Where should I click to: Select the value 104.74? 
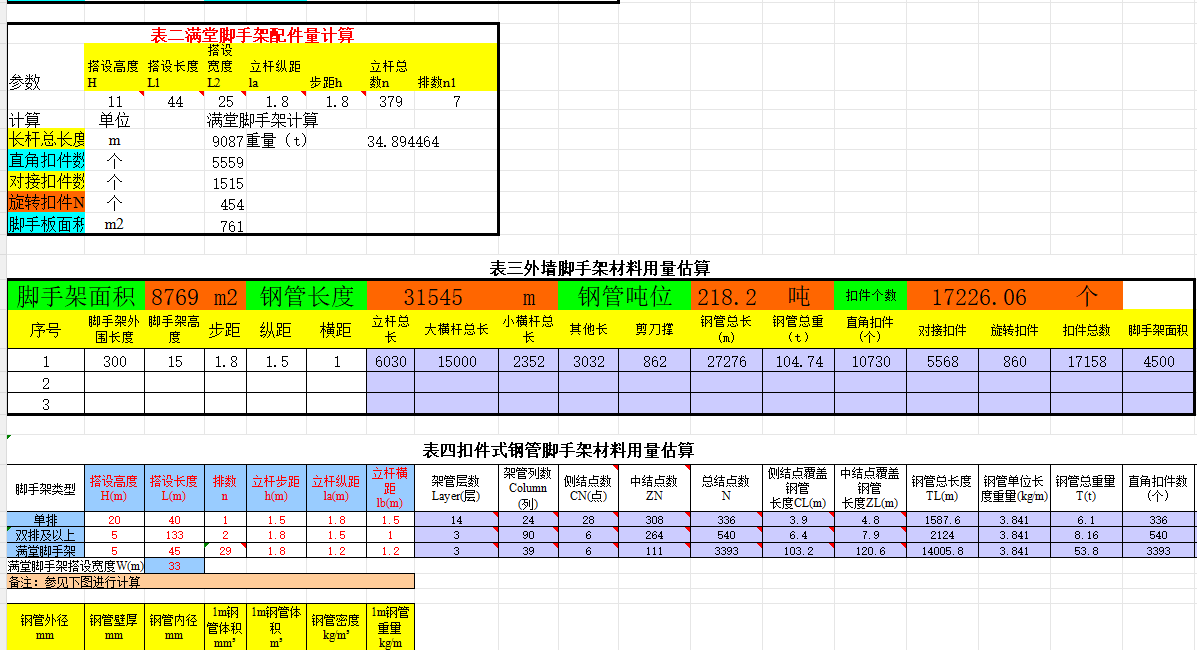799,361
